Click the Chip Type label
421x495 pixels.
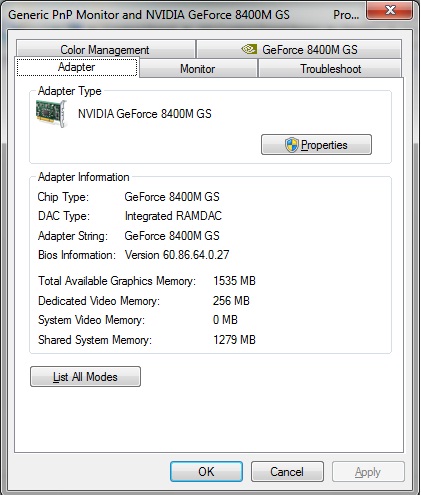[63, 197]
